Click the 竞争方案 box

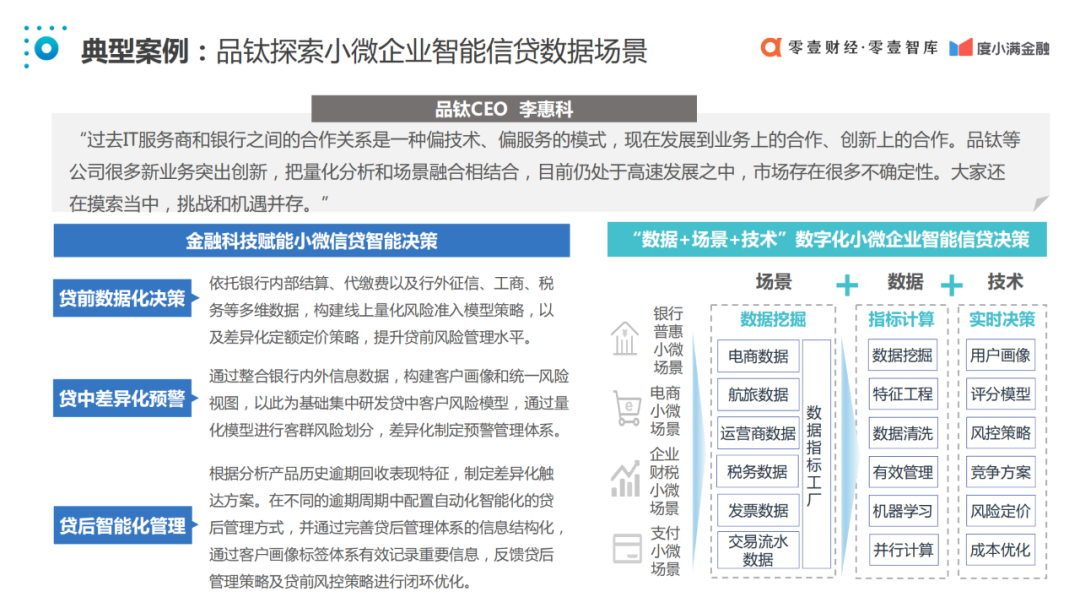[1000, 472]
